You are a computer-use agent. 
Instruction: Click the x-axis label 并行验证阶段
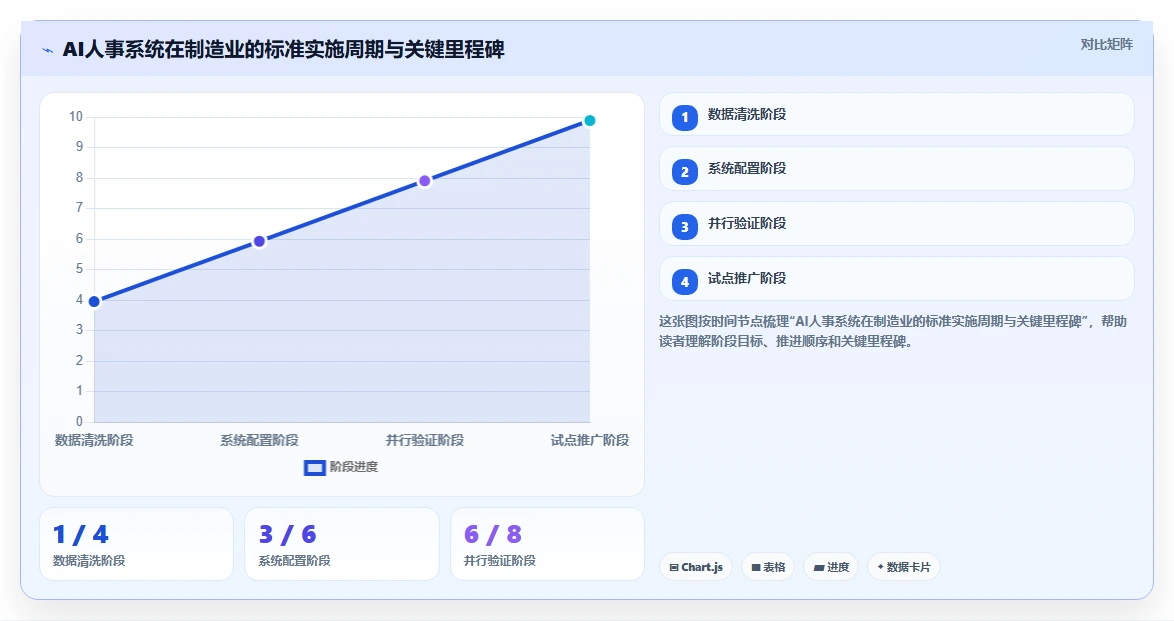425,440
